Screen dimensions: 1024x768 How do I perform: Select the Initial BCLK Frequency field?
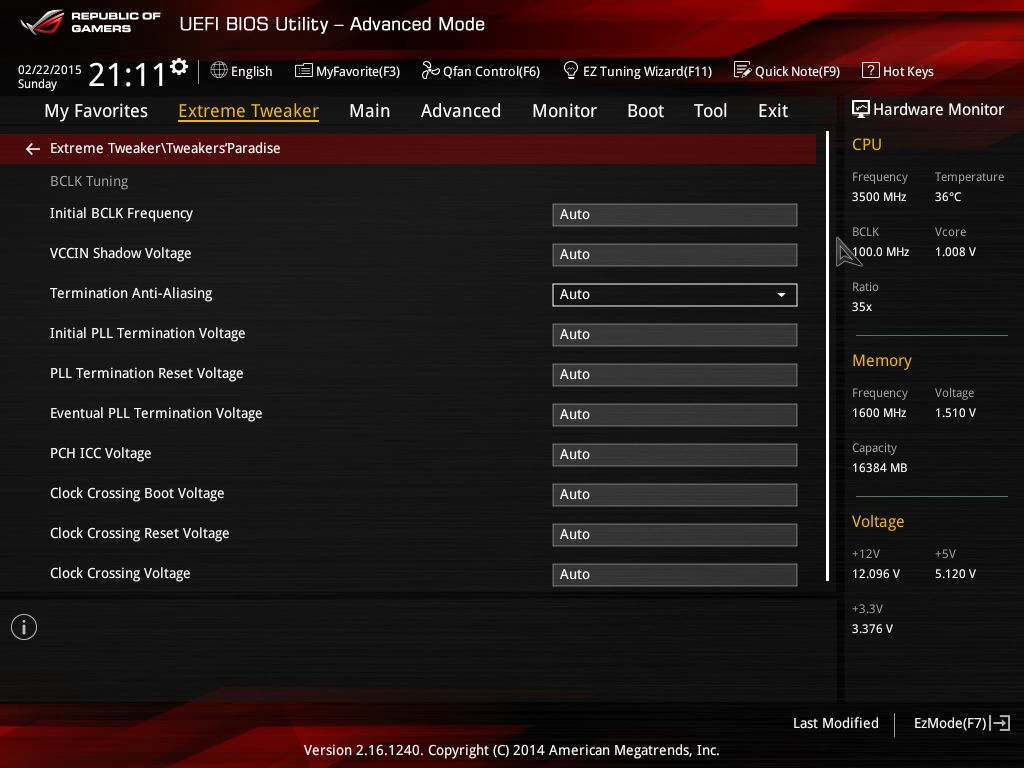pyautogui.click(x=674, y=215)
